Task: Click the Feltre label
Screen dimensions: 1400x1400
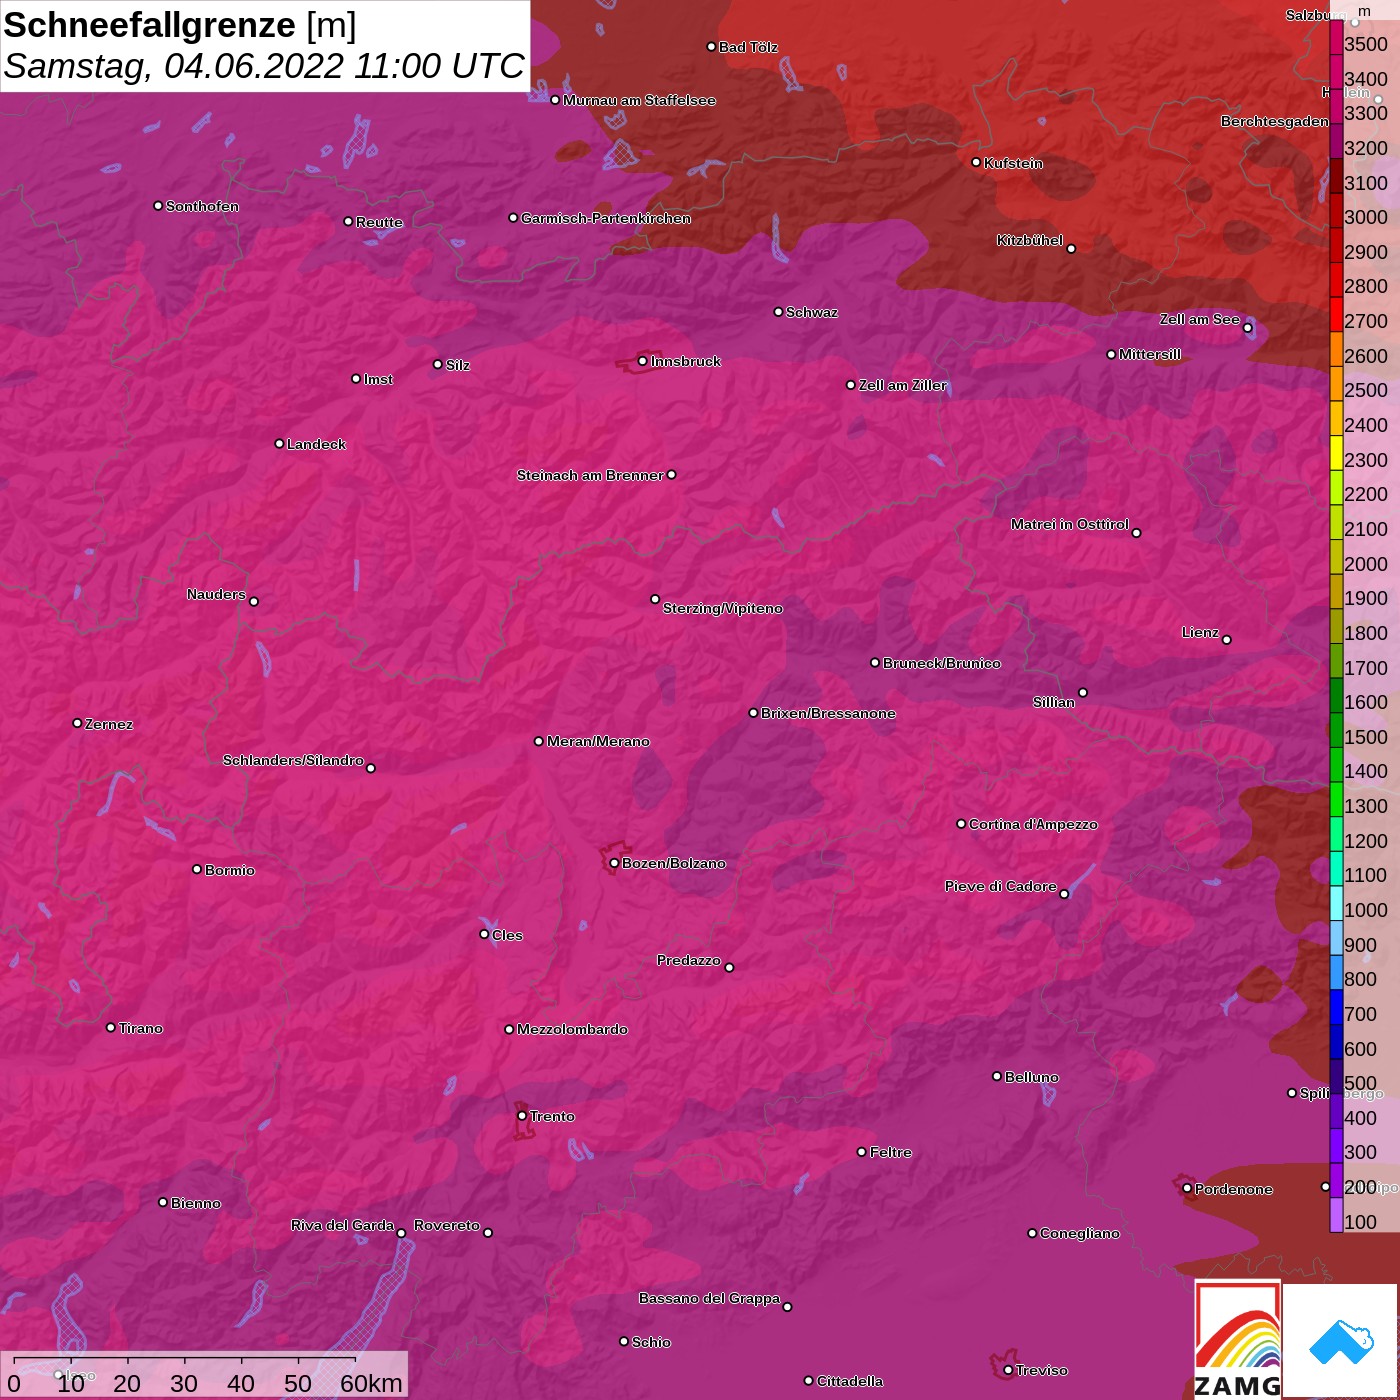Action: (x=890, y=1152)
